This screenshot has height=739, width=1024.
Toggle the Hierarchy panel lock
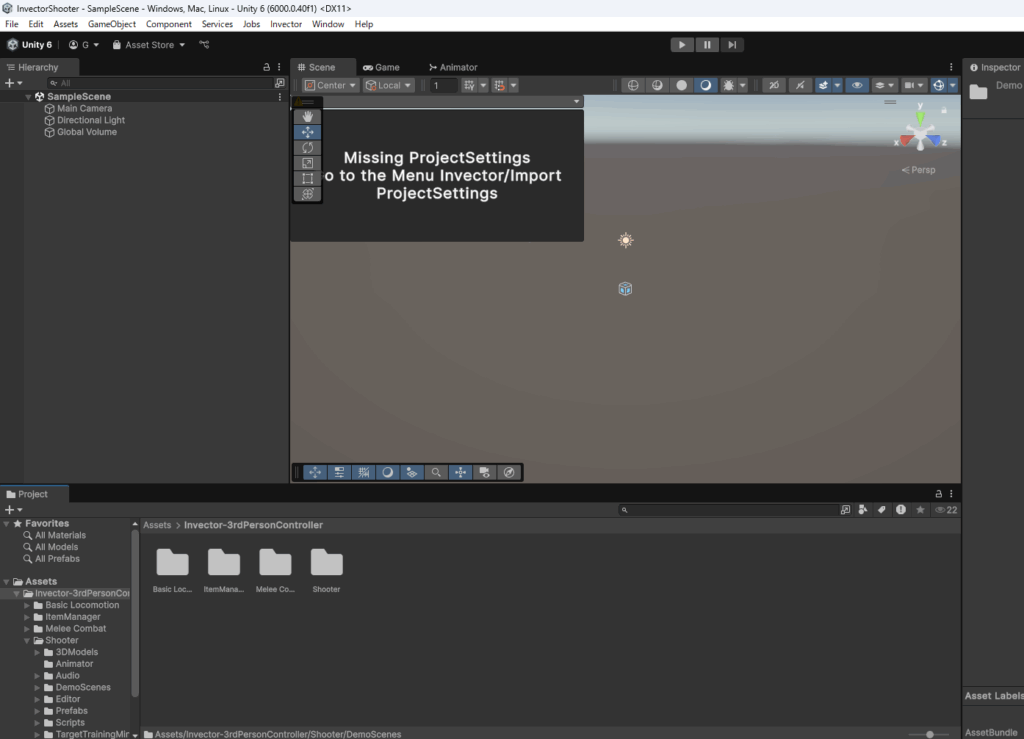pyautogui.click(x=266, y=67)
